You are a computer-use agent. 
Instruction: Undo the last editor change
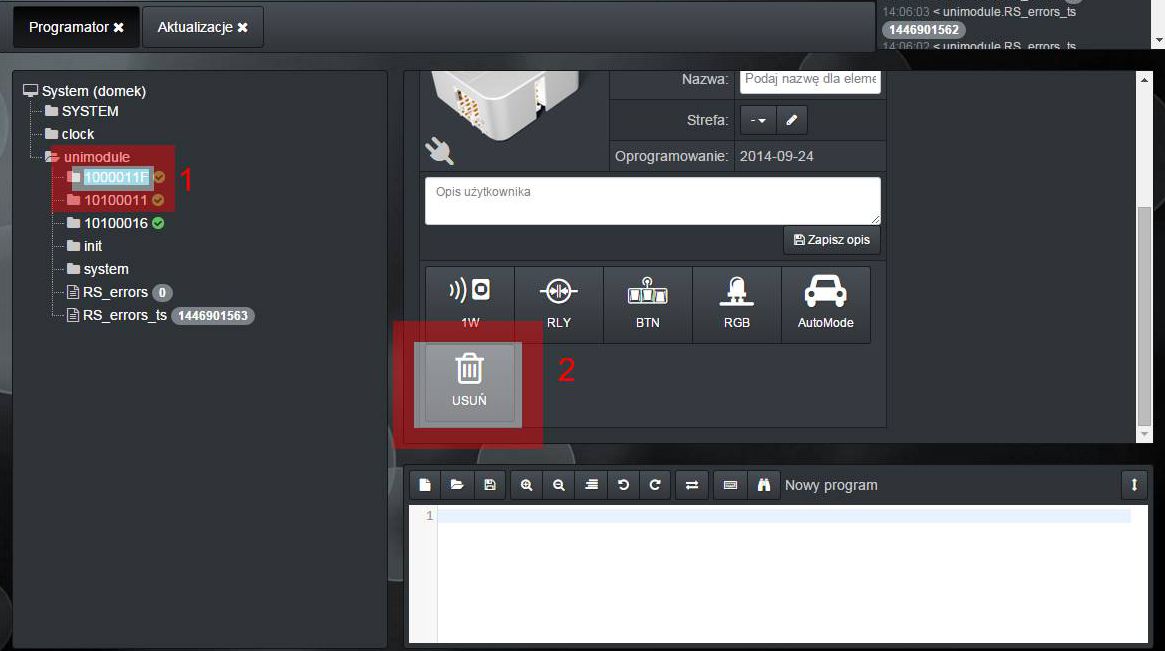coord(623,485)
